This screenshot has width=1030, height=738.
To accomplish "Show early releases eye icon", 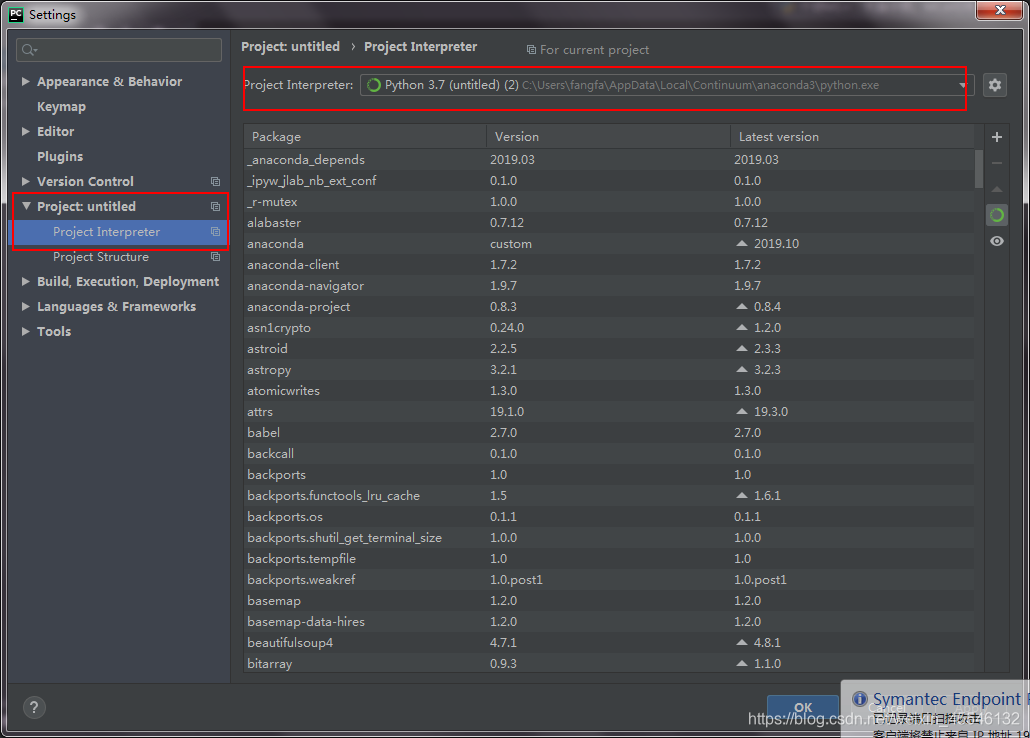I will pyautogui.click(x=996, y=241).
